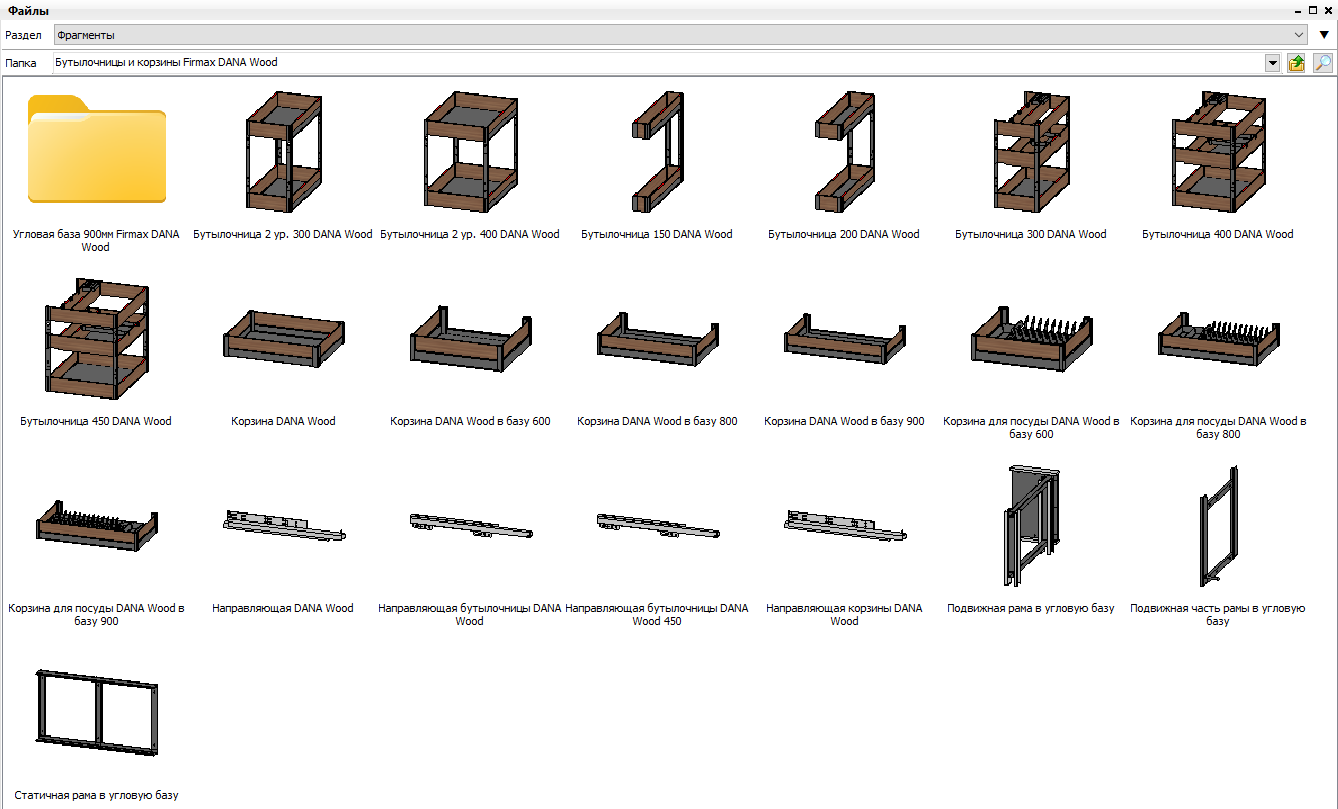Open the Раздел combo box showing Фрагменты

tap(680, 35)
